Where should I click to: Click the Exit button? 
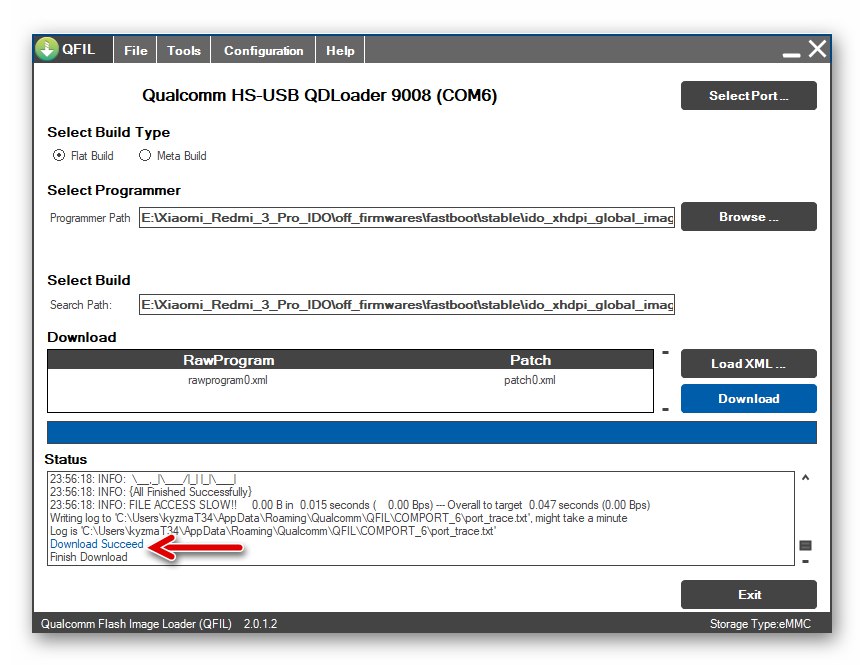point(748,594)
